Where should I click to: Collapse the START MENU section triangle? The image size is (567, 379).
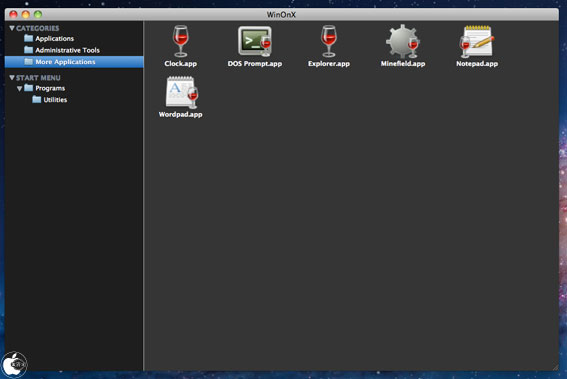[12, 77]
